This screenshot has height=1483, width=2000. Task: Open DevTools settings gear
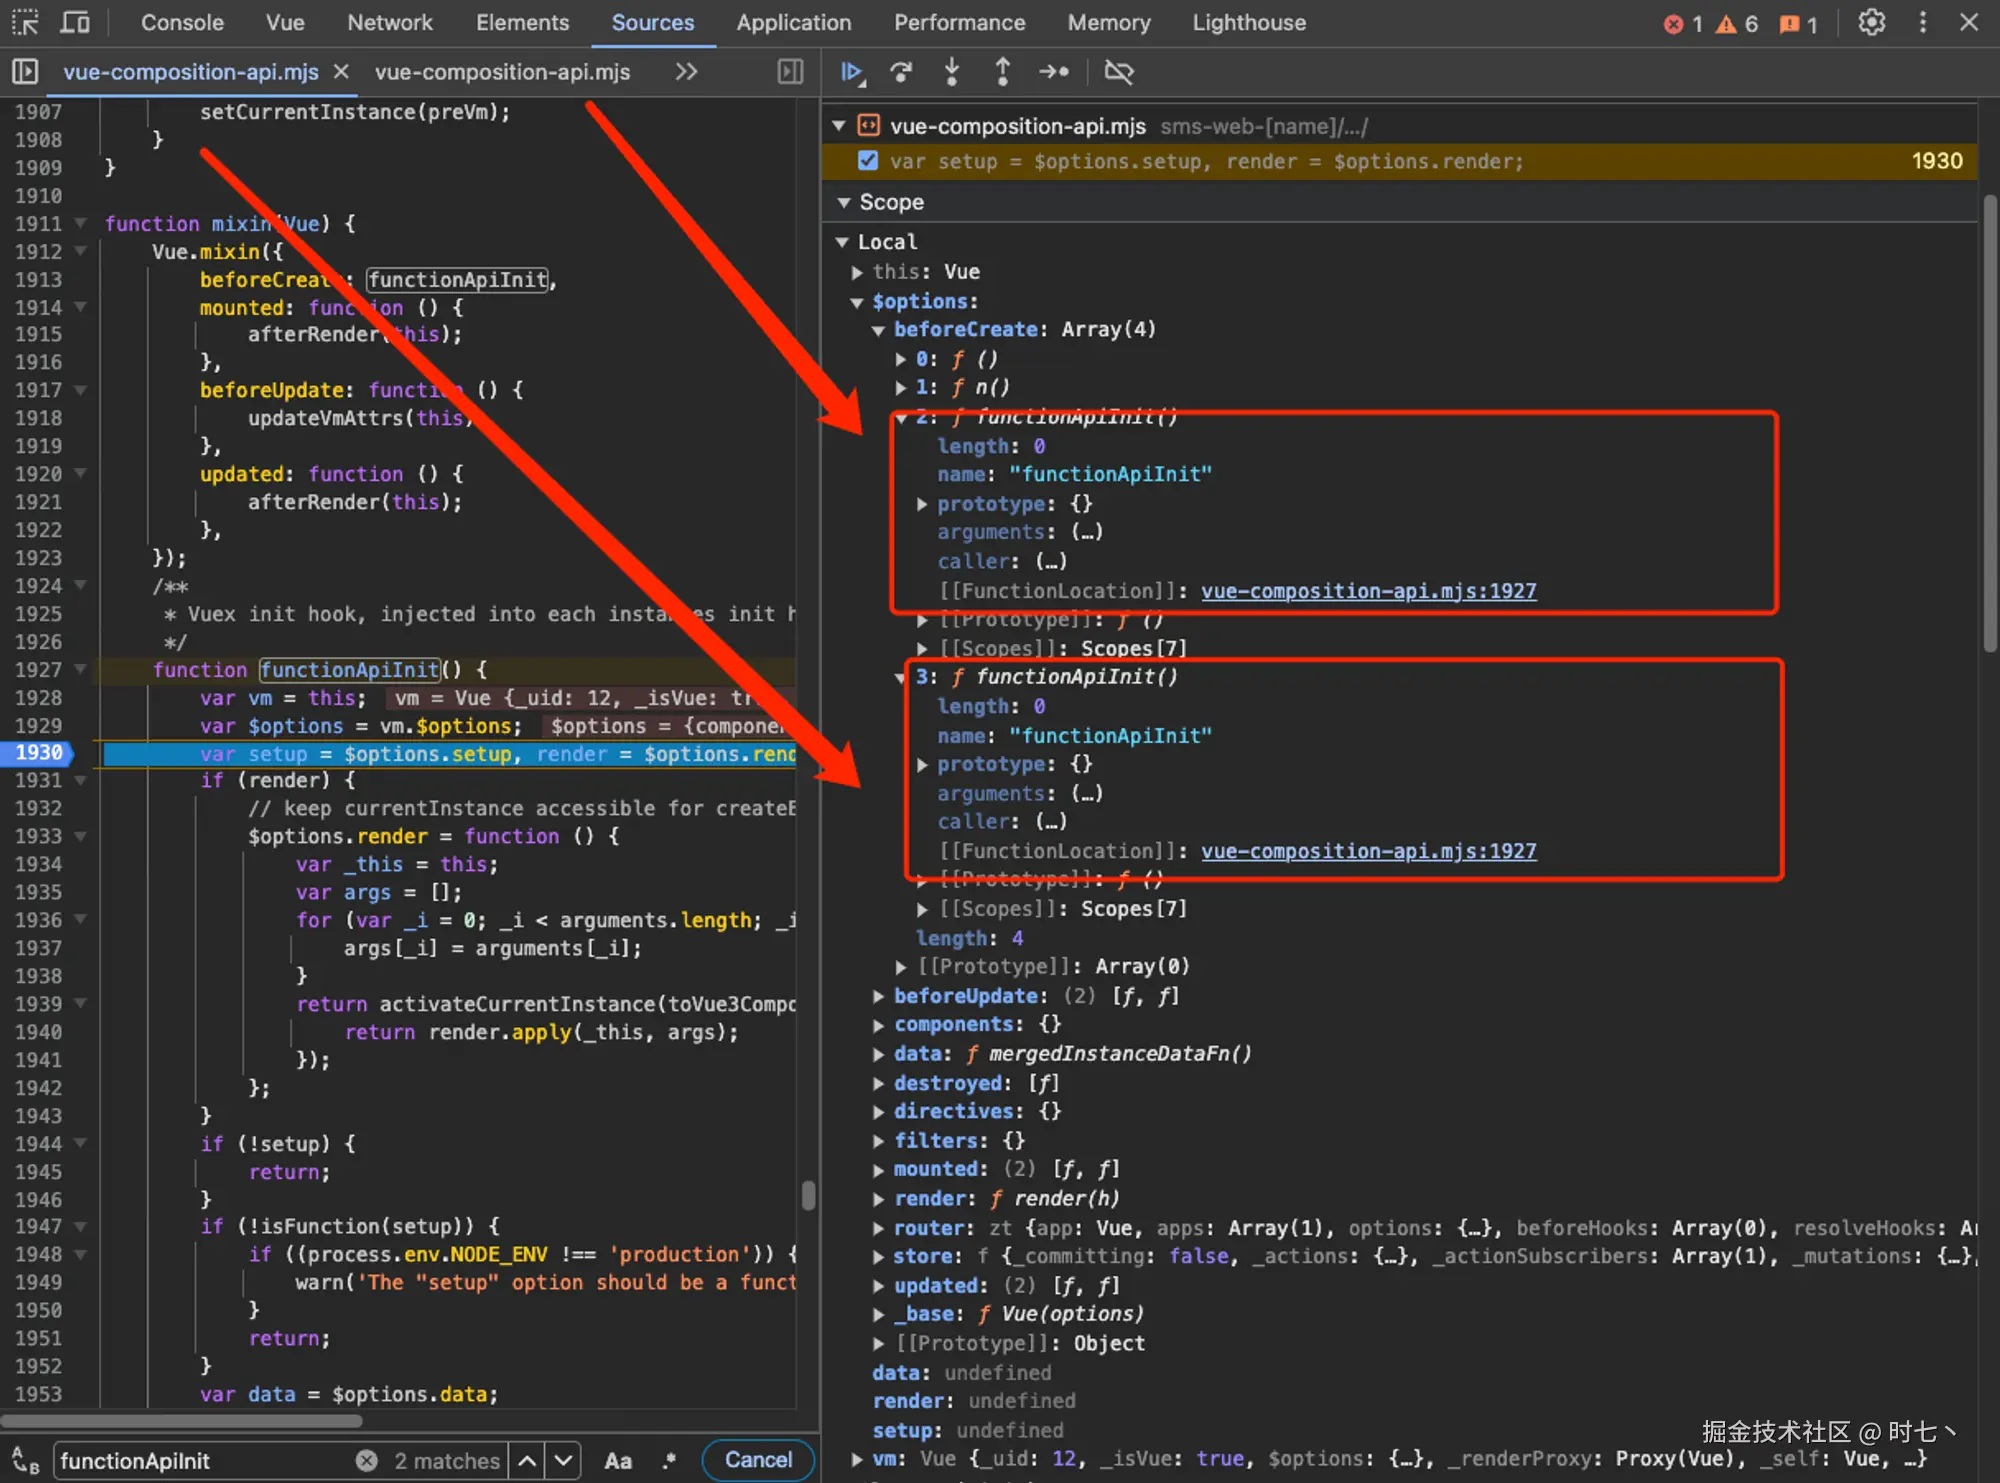[x=1871, y=23]
